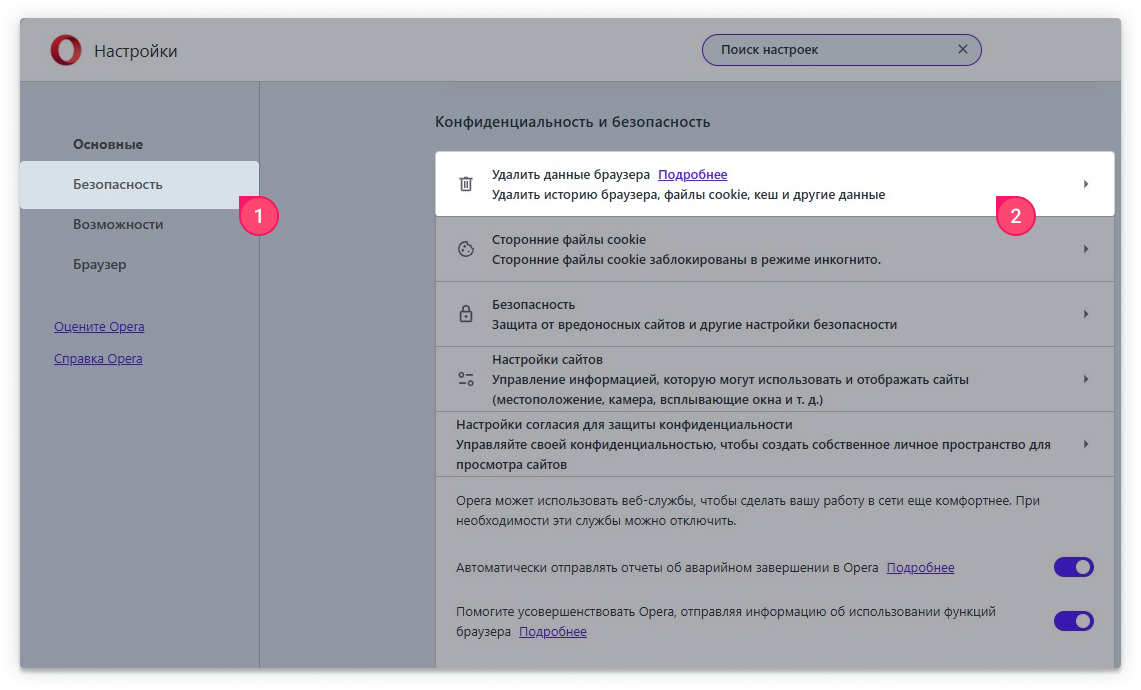The height and width of the screenshot is (690, 1141).
Task: Clear search field with the X icon
Action: click(x=962, y=50)
